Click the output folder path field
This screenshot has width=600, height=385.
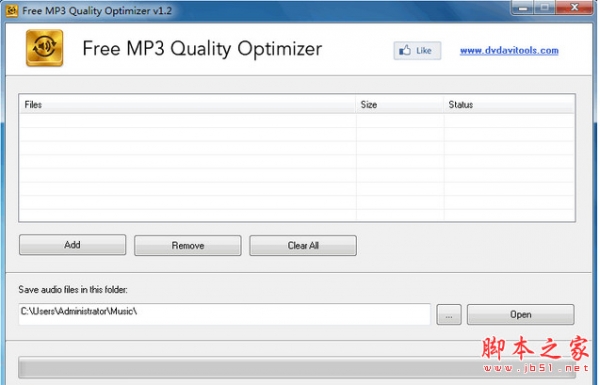click(224, 314)
